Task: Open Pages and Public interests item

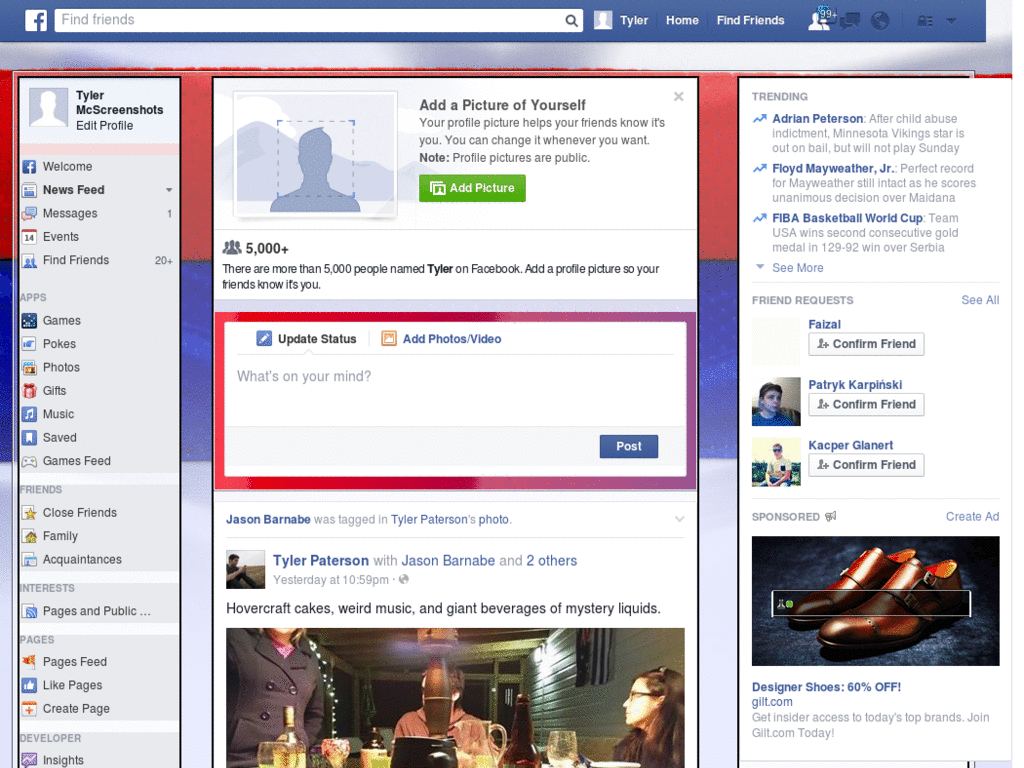Action: [x=98, y=611]
